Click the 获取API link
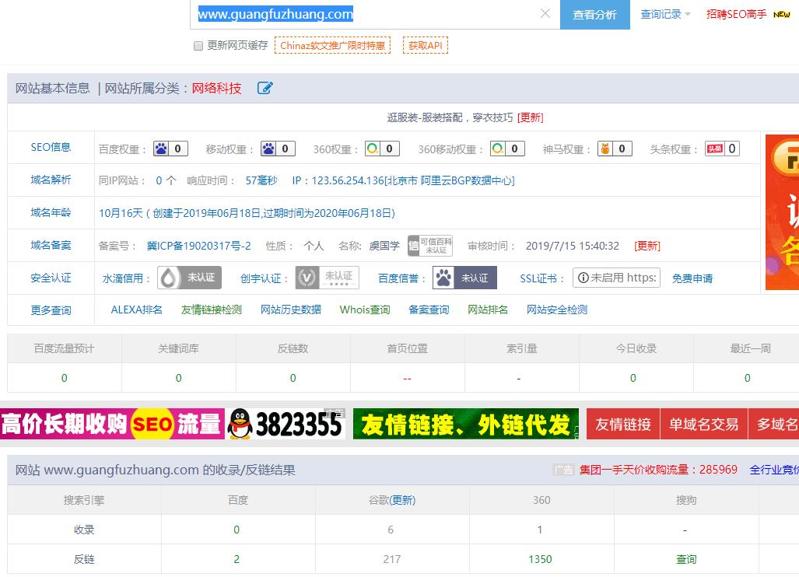 pos(425,45)
